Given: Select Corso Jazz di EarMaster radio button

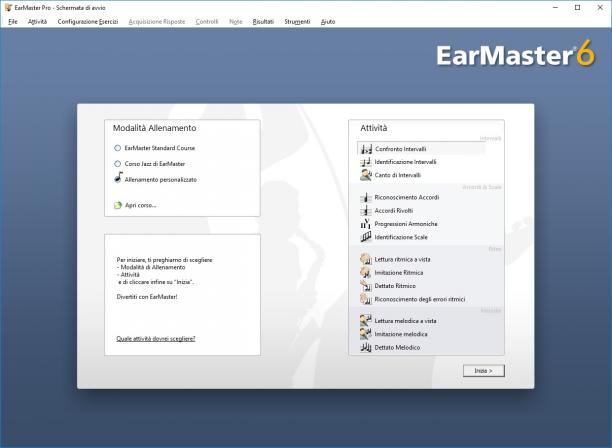Looking at the screenshot, I should tap(117, 164).
